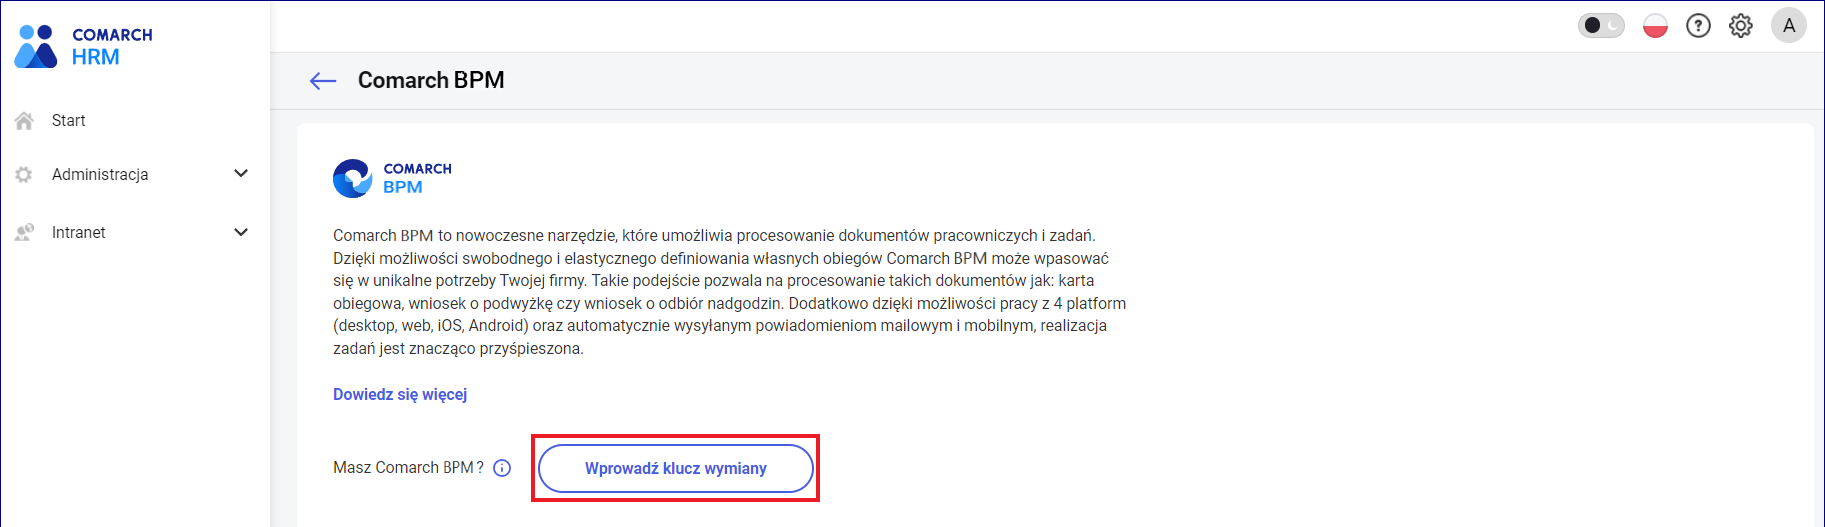The width and height of the screenshot is (1825, 527).
Task: Go back using the left arrow
Action: [323, 81]
